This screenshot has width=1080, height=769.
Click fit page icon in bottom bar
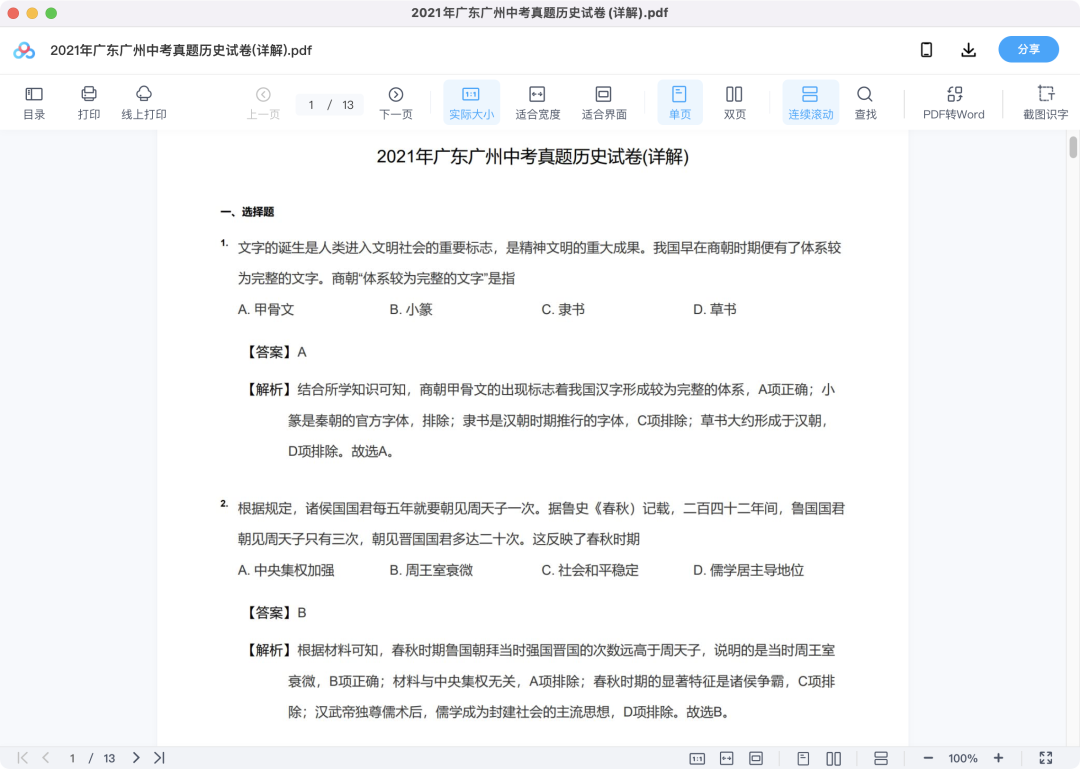pyautogui.click(x=756, y=759)
